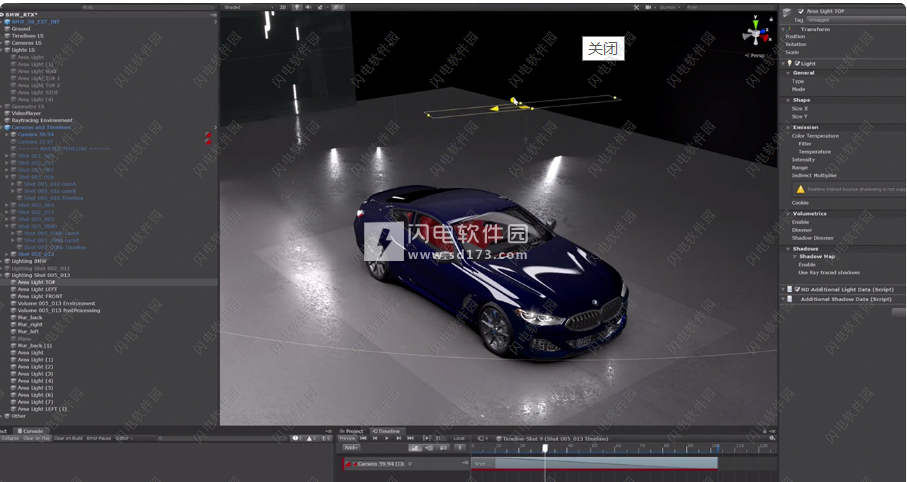This screenshot has height=482, width=907.
Task: Open timeline Local mode dropdown
Action: 459,439
